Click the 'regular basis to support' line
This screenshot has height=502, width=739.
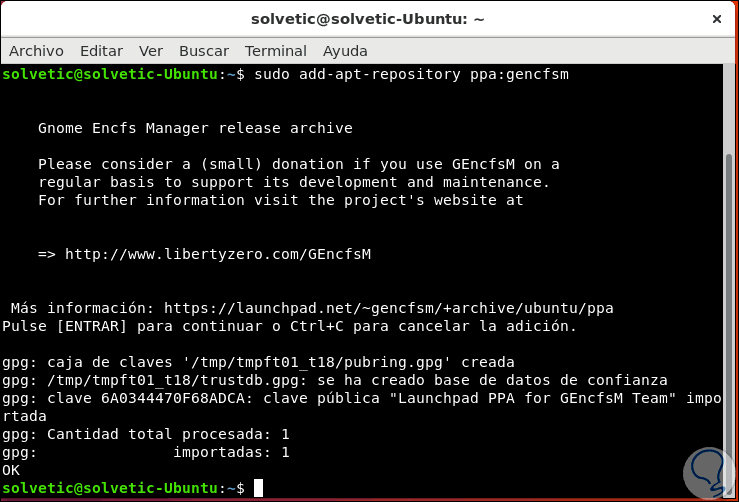[x=294, y=182]
